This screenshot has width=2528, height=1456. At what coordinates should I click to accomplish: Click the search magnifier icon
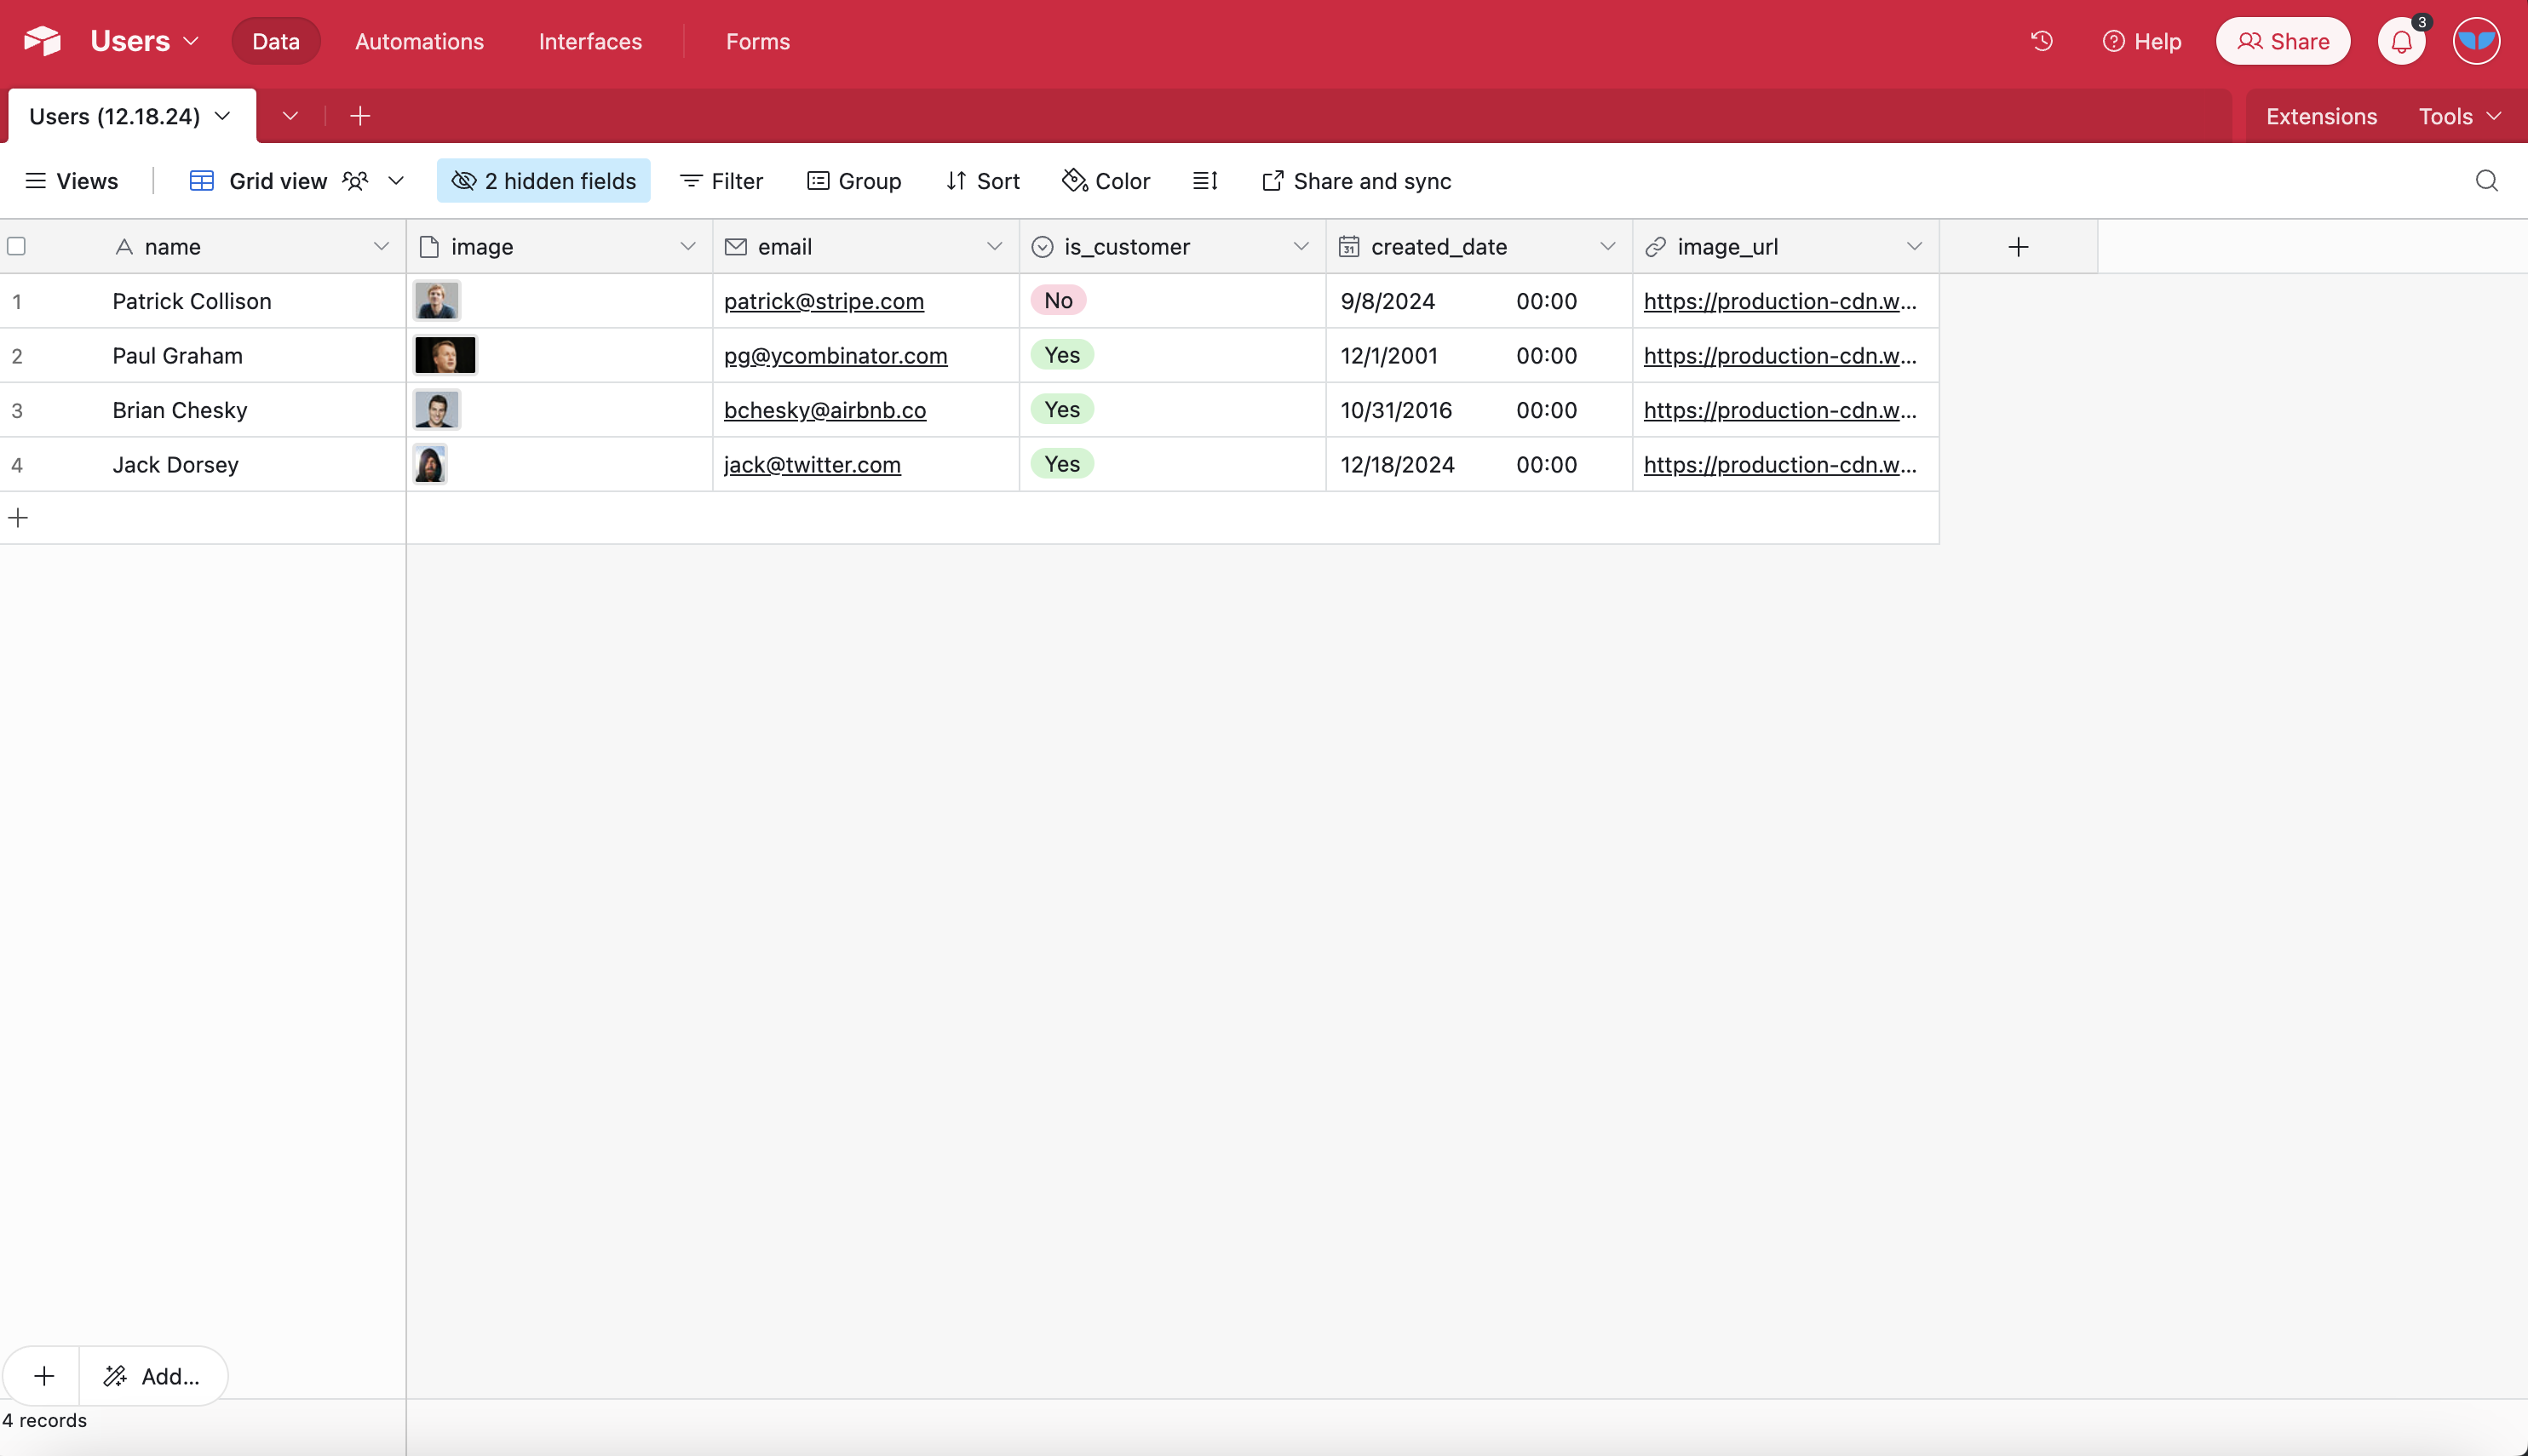pyautogui.click(x=2486, y=181)
